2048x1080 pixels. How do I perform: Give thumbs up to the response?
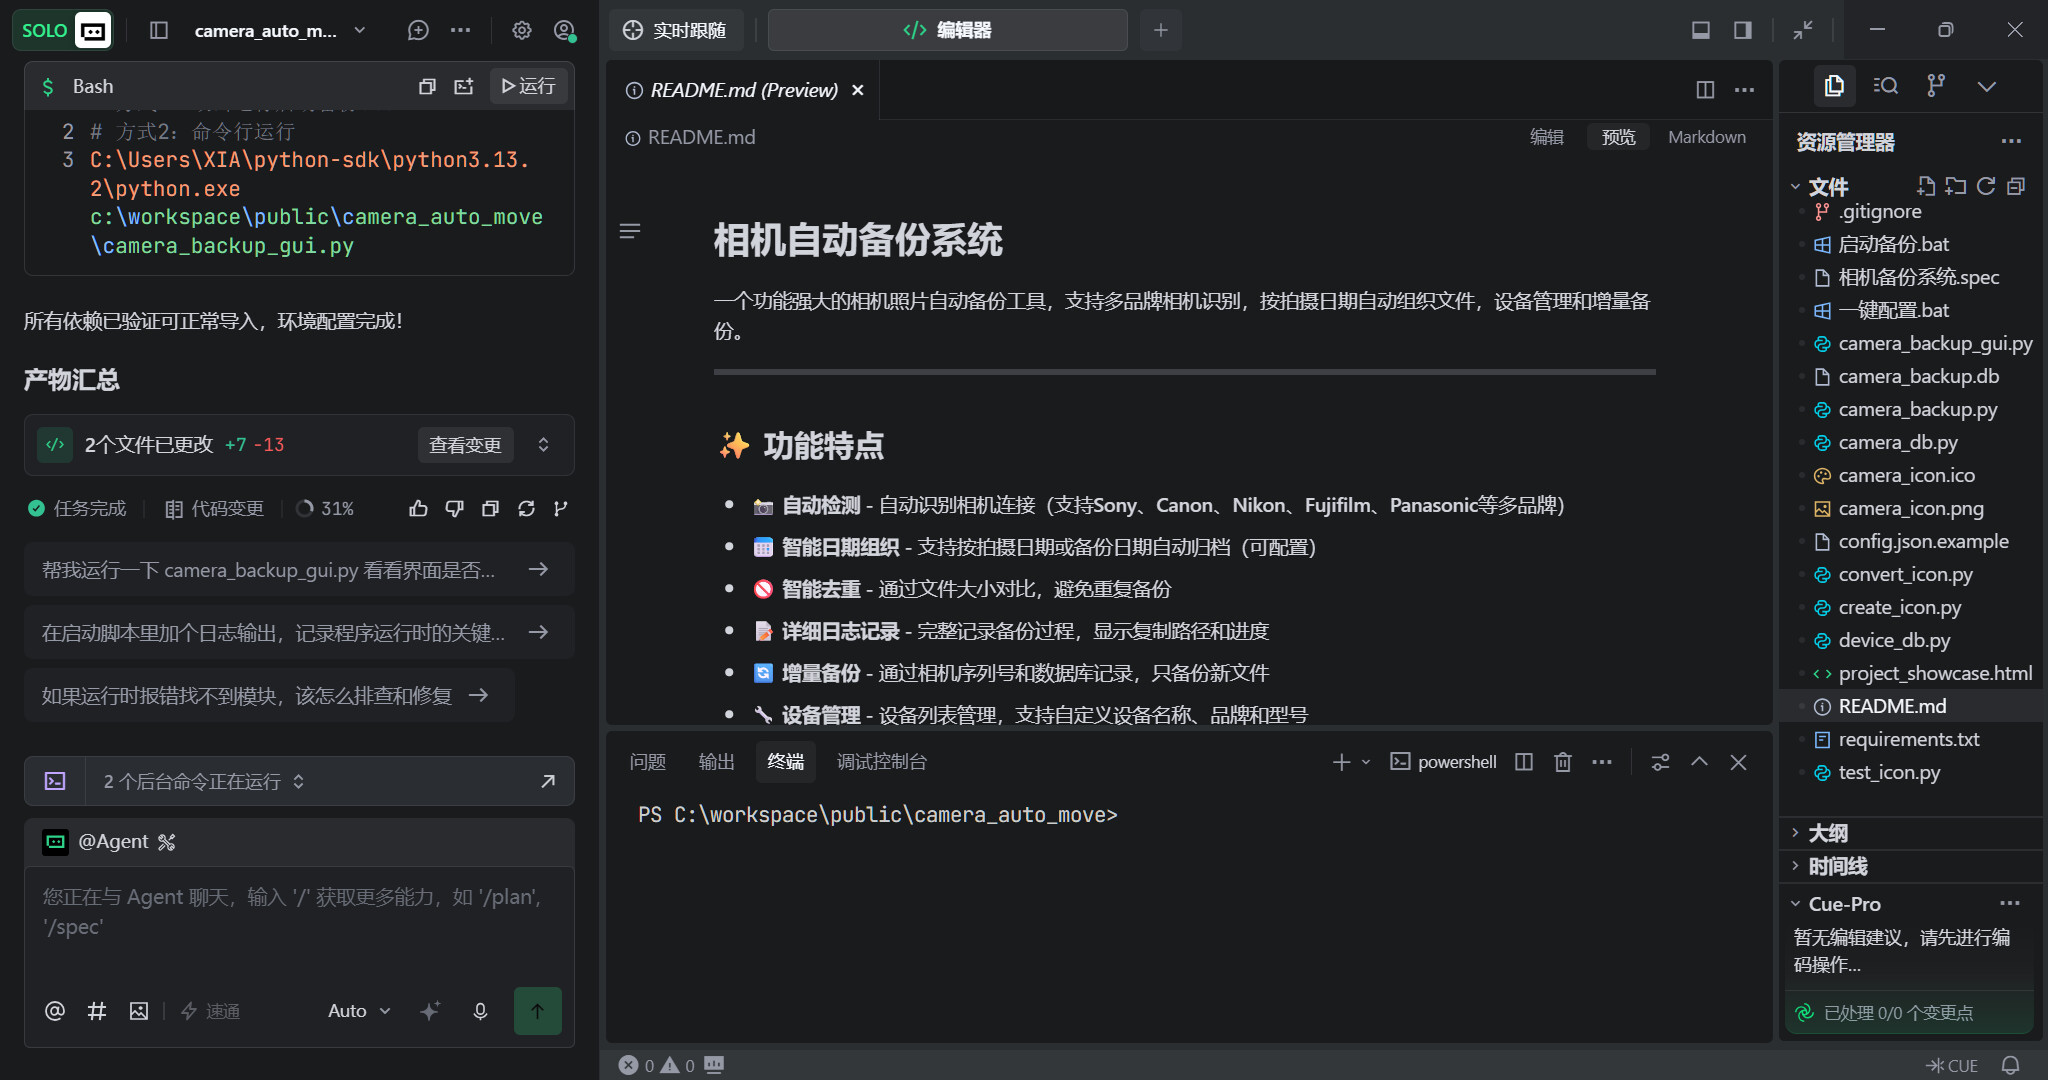418,509
